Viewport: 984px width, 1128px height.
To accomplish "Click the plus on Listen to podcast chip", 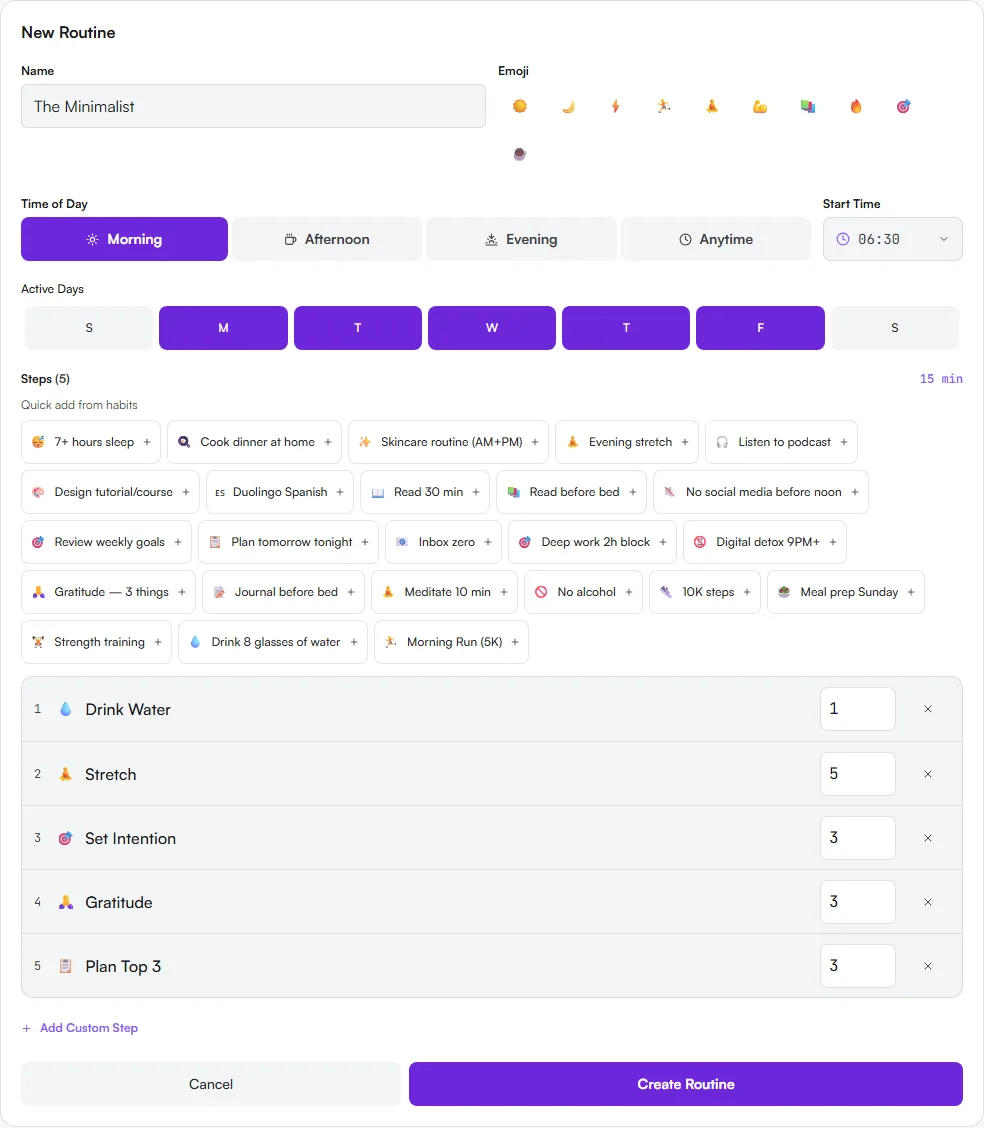I will [x=844, y=442].
